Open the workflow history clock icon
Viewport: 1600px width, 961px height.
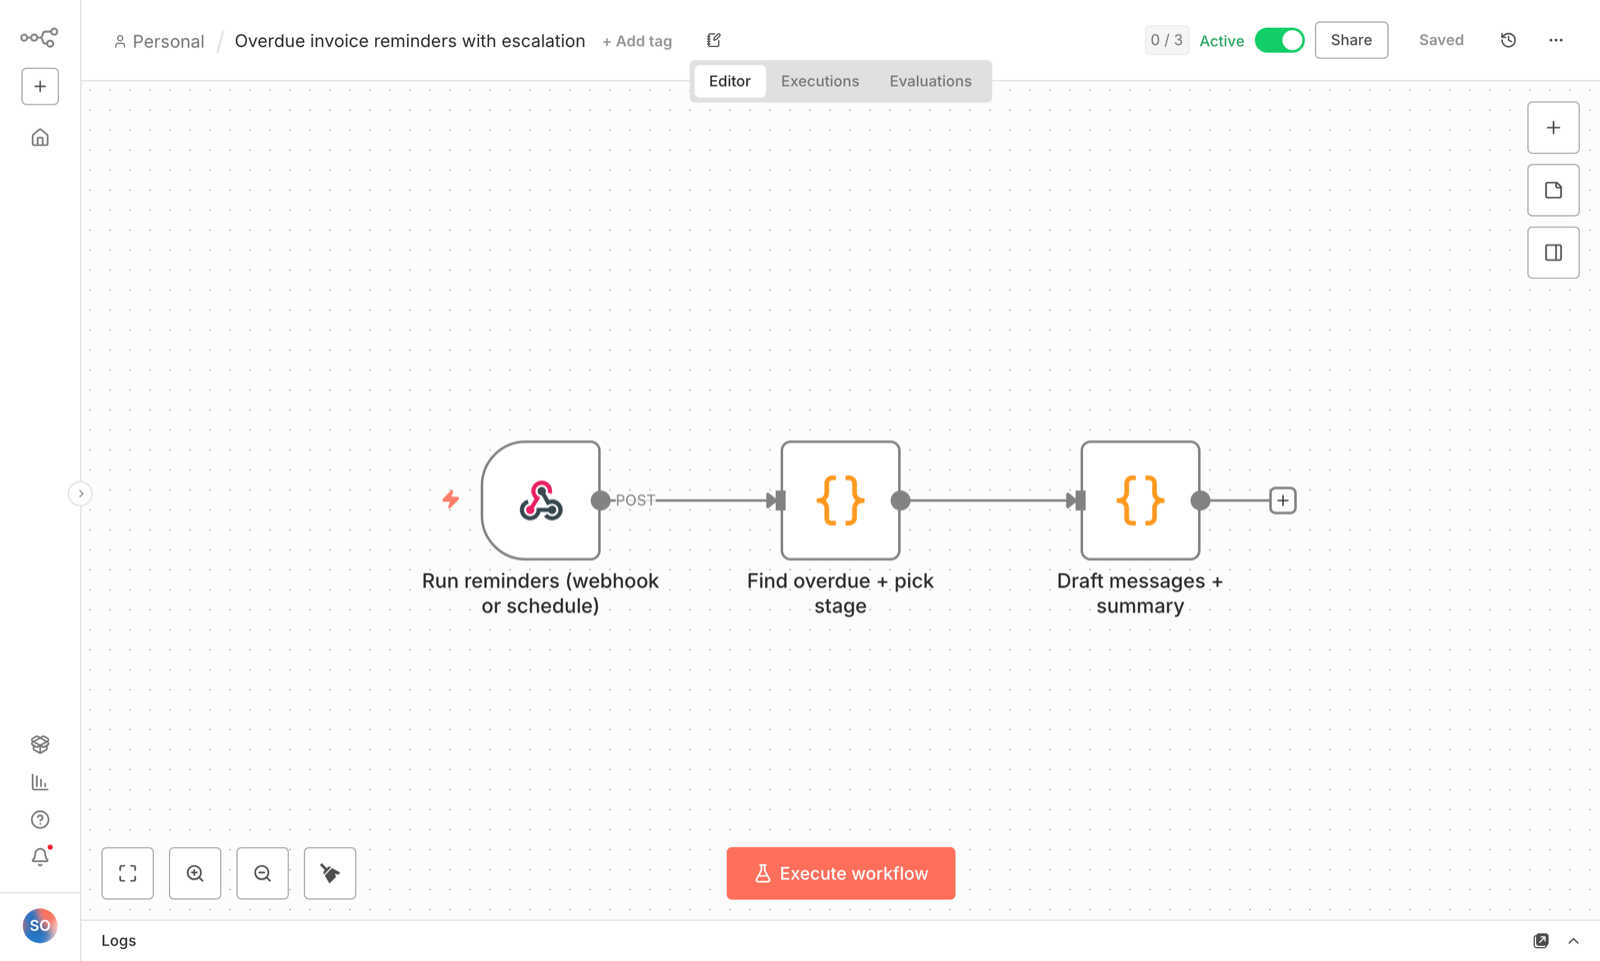tap(1508, 40)
